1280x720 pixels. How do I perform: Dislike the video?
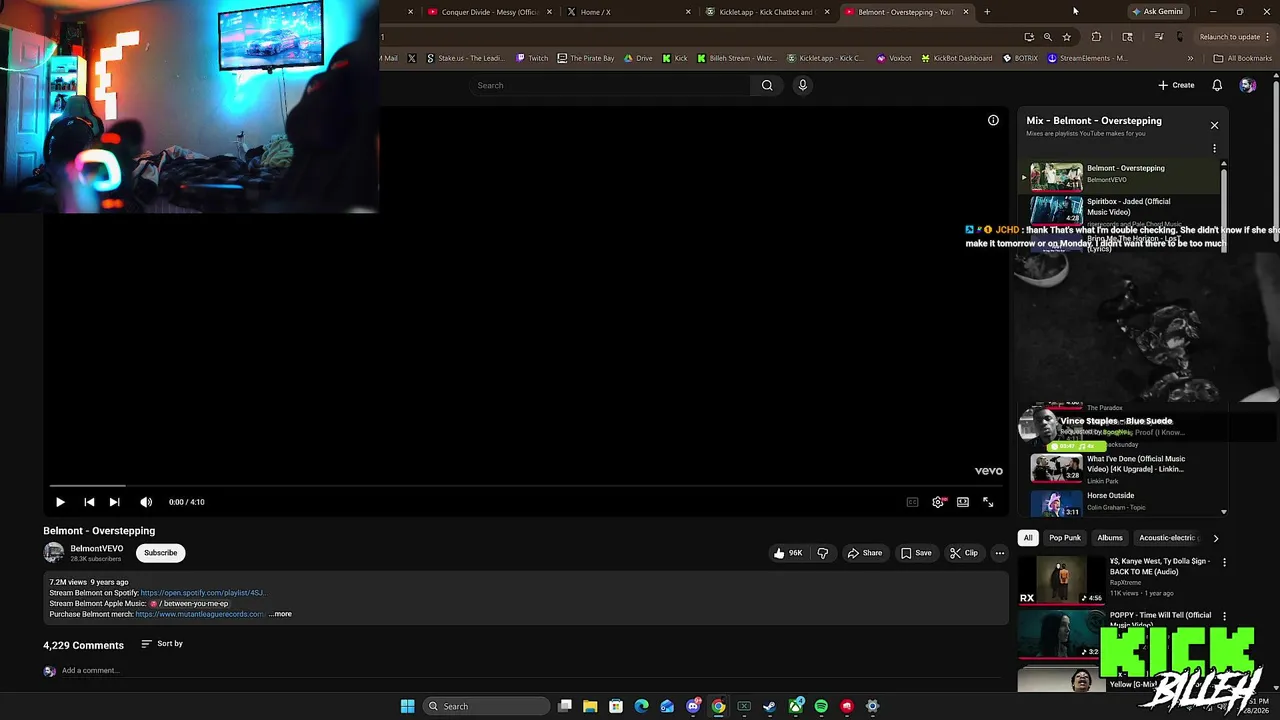click(x=823, y=553)
